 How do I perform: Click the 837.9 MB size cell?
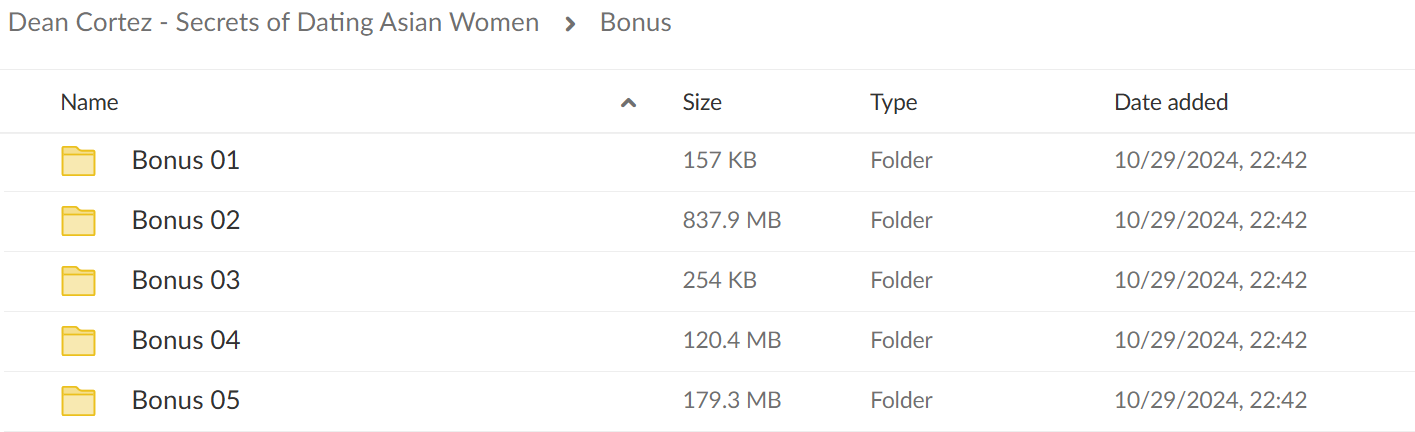click(732, 220)
